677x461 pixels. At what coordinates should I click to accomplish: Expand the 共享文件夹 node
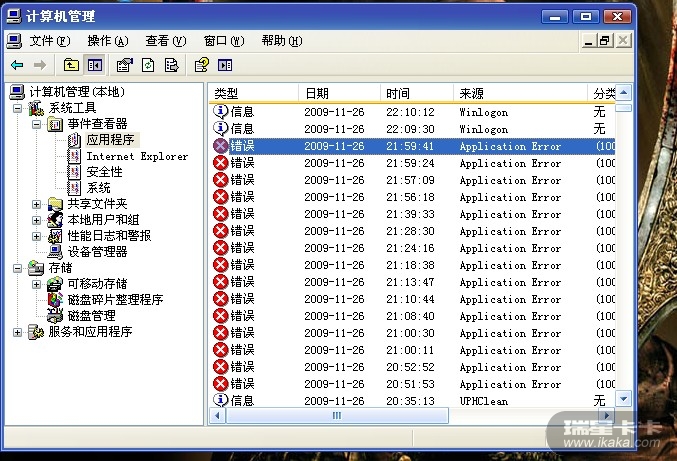[37, 204]
